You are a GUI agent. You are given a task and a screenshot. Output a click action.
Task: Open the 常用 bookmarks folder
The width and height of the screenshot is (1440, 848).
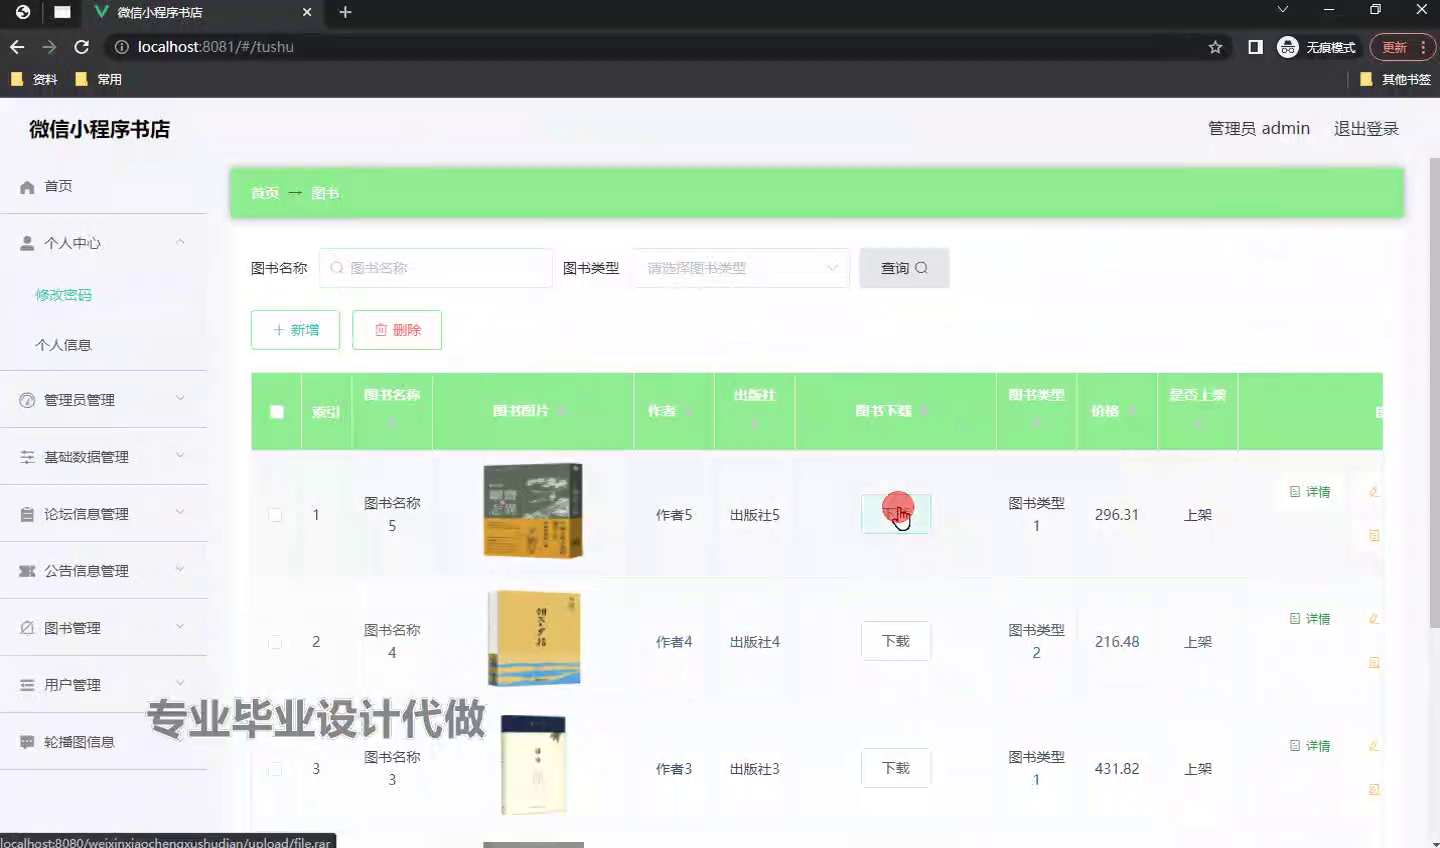(x=98, y=79)
